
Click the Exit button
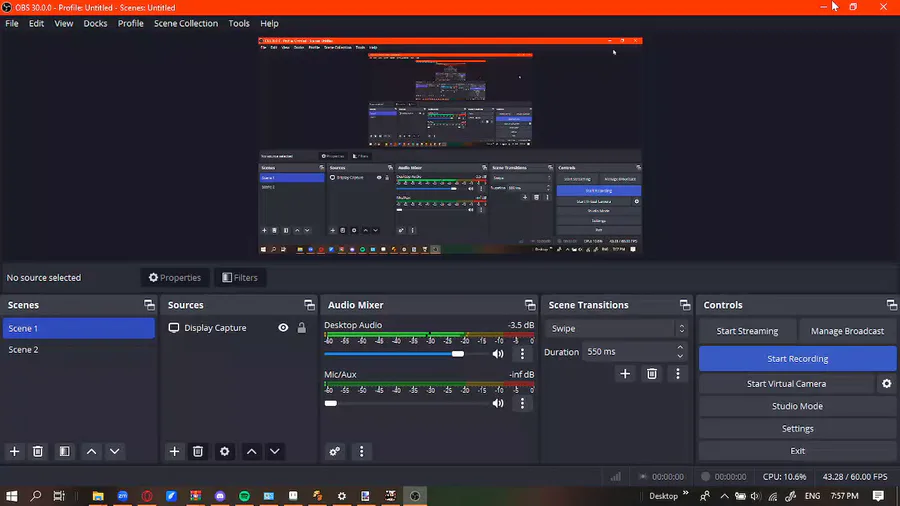coord(797,451)
